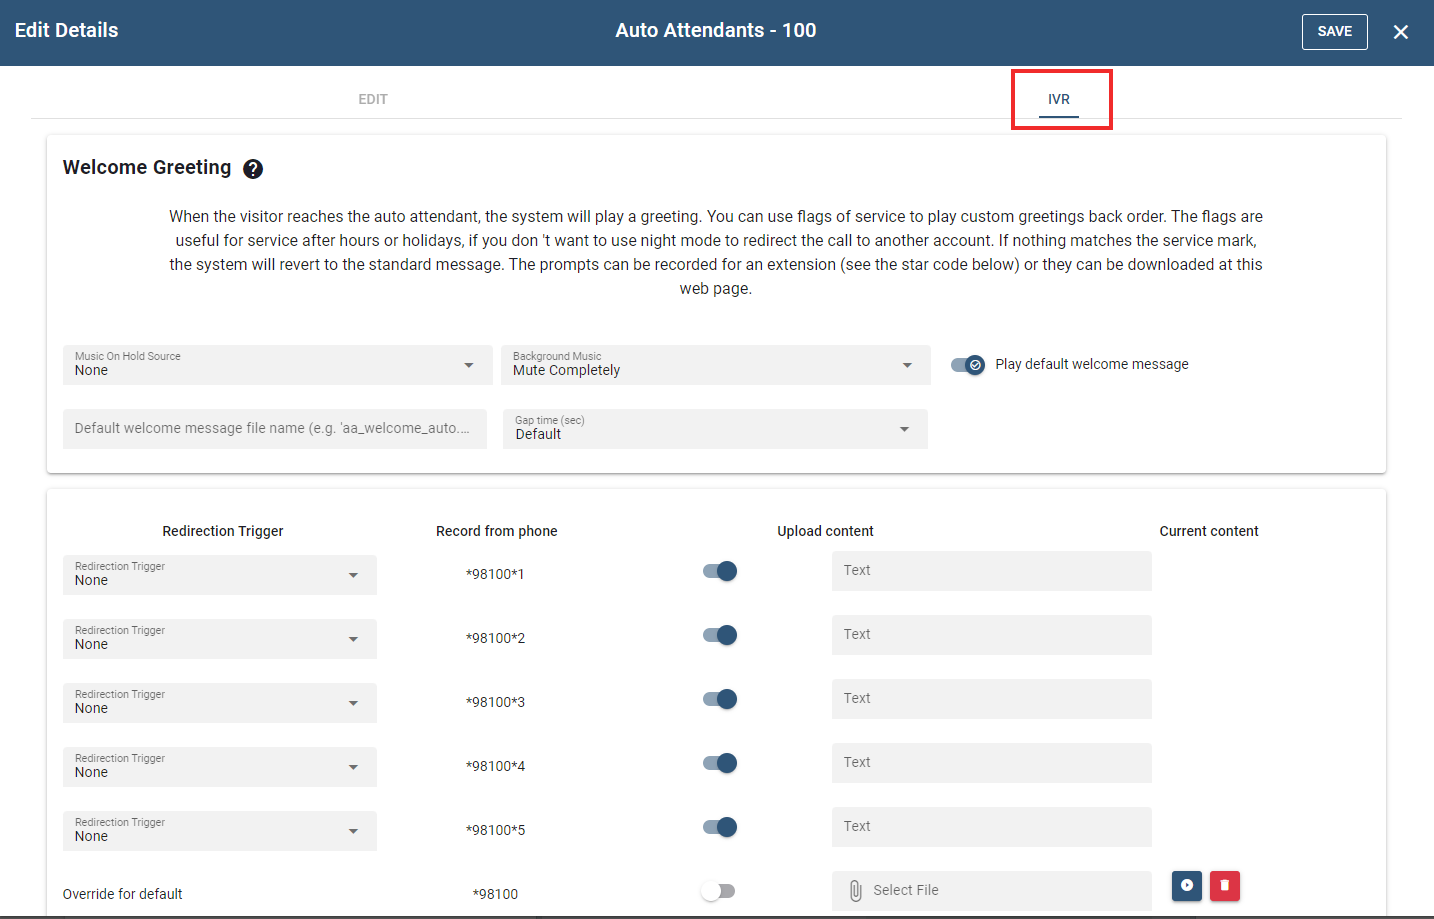
Task: Enable the Override for default toggle
Action: (718, 891)
